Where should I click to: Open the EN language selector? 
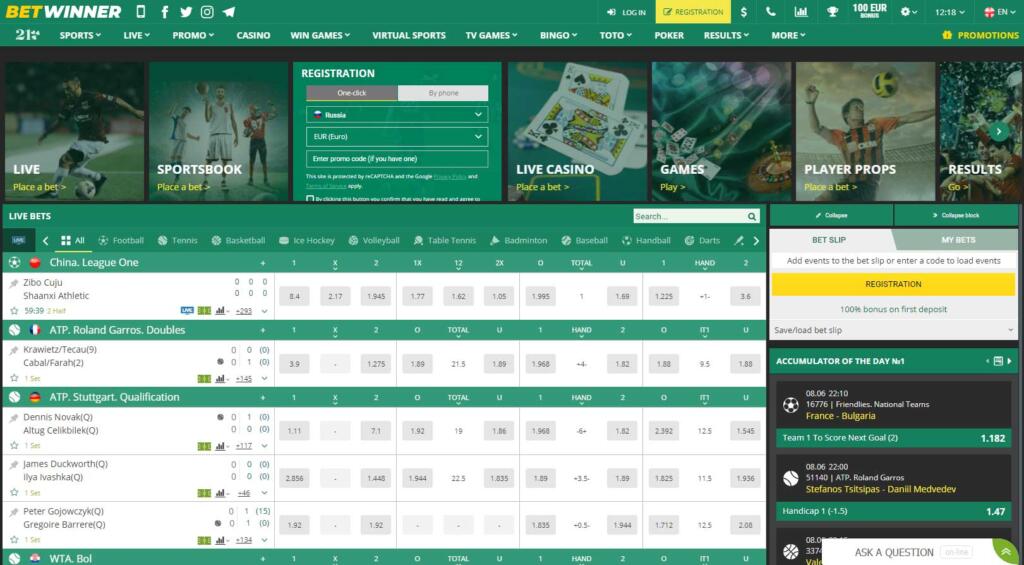coord(999,12)
